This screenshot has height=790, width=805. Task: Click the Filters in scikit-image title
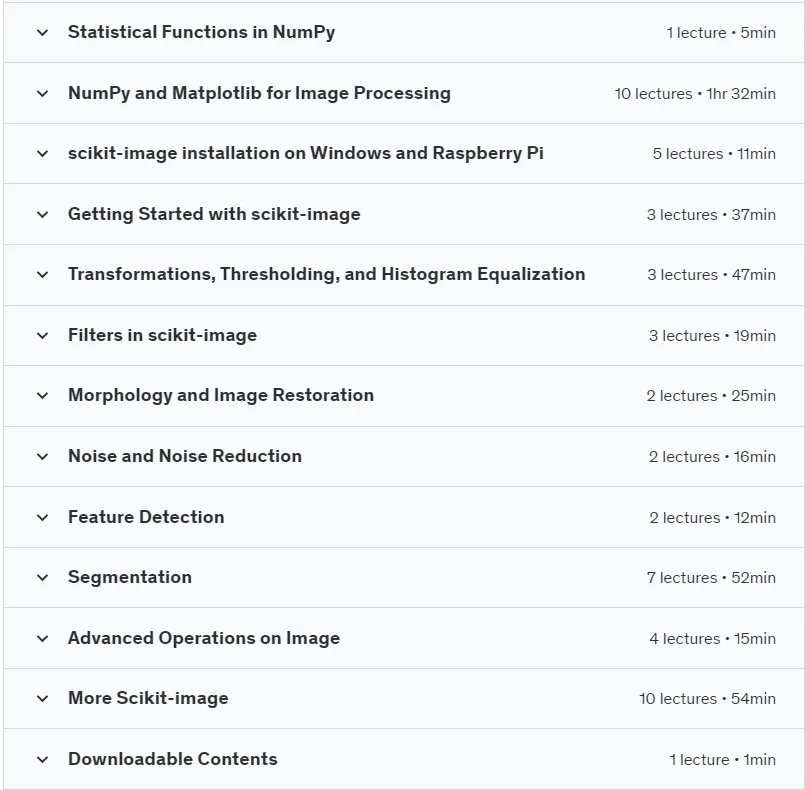pos(162,335)
